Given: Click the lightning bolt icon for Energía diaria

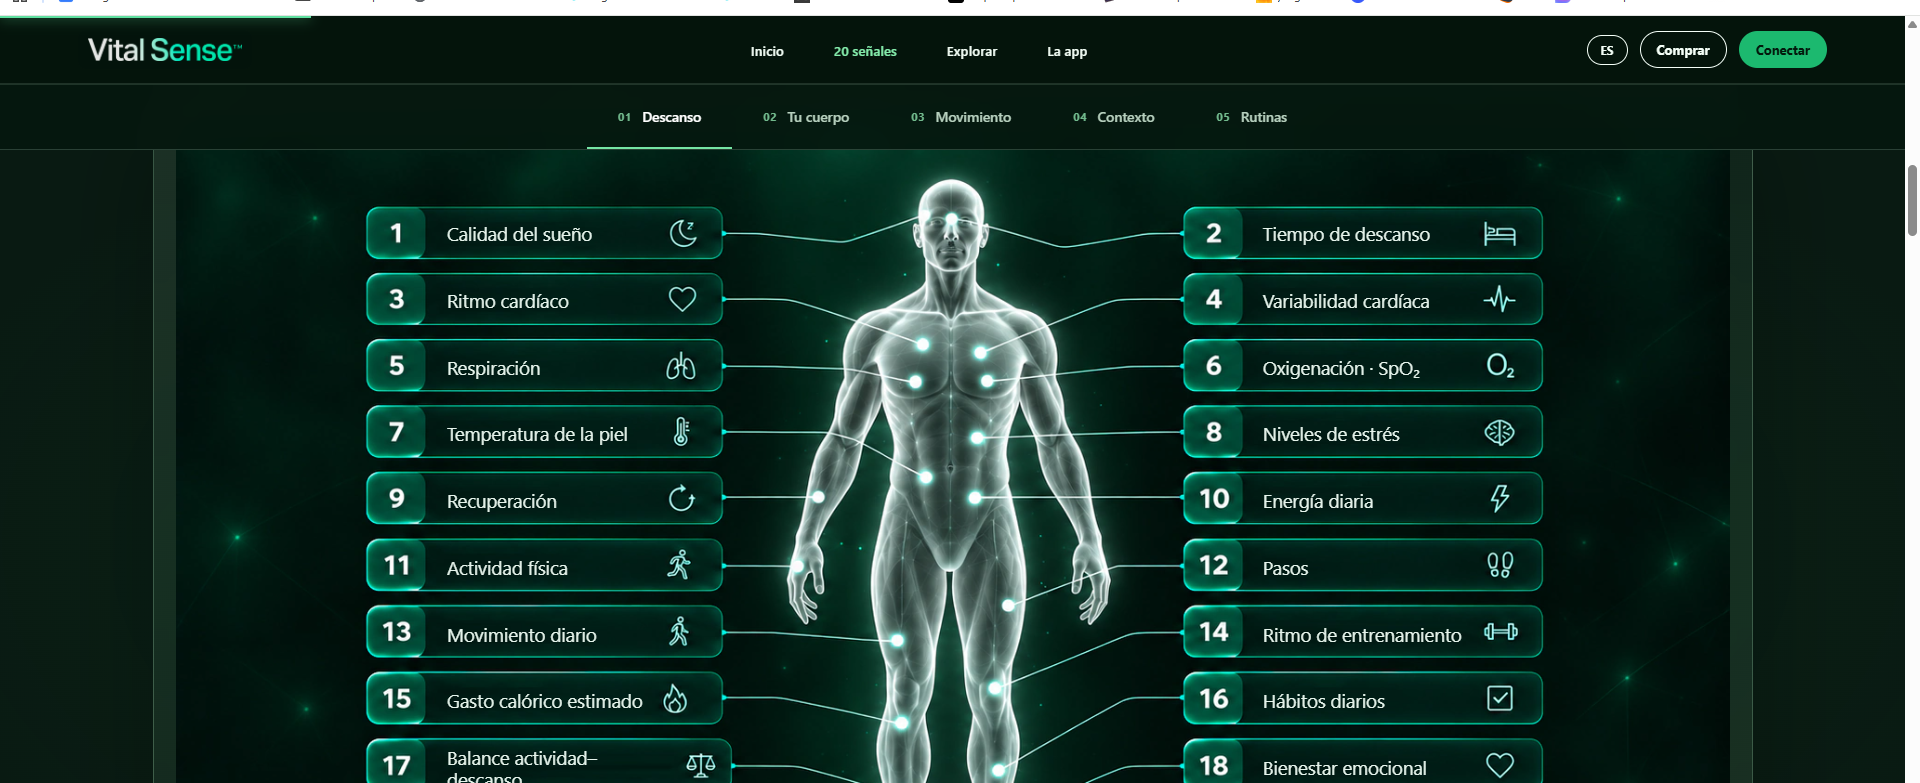Looking at the screenshot, I should tap(1500, 498).
